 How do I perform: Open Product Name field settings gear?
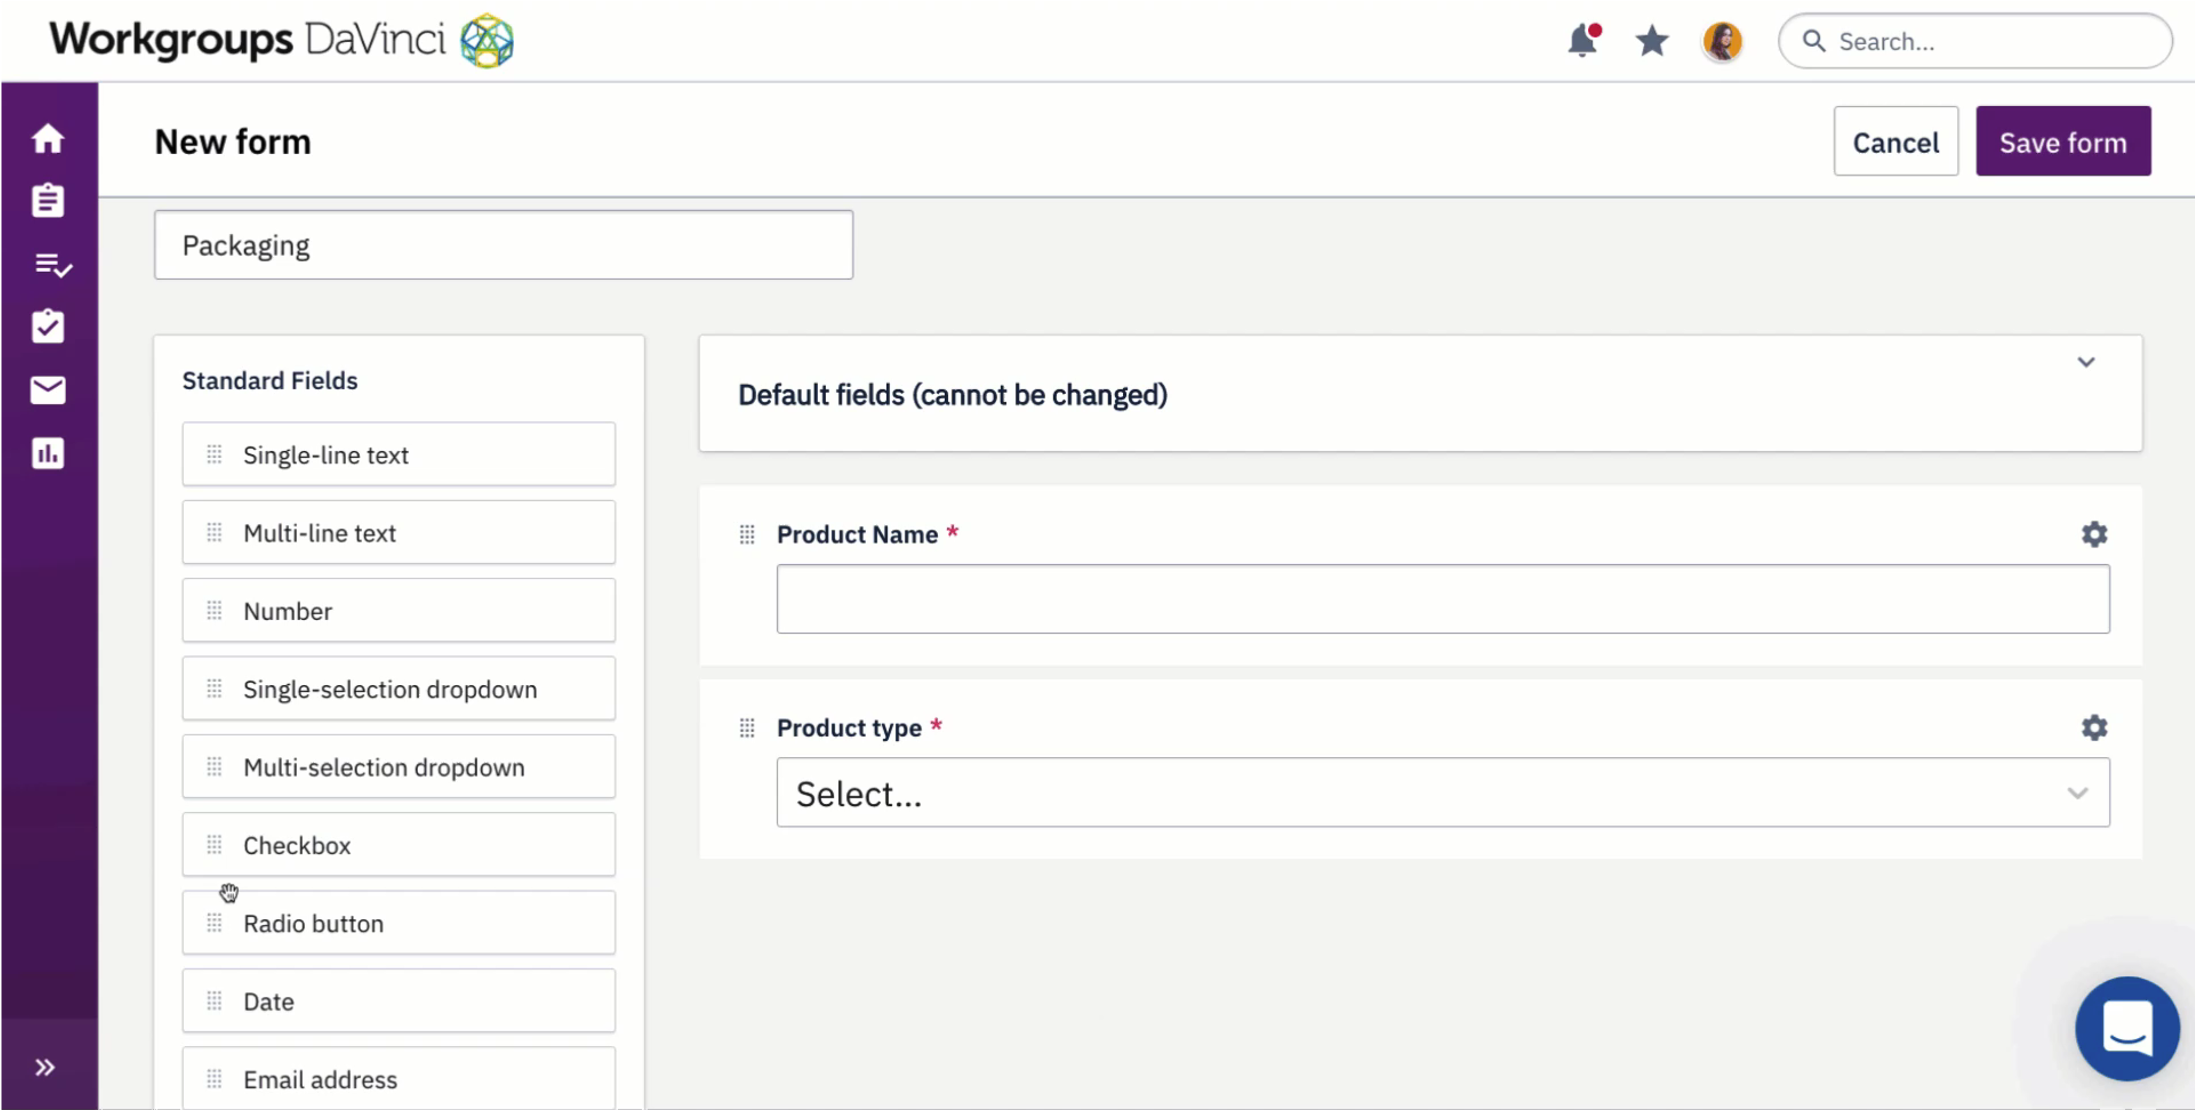point(2094,534)
